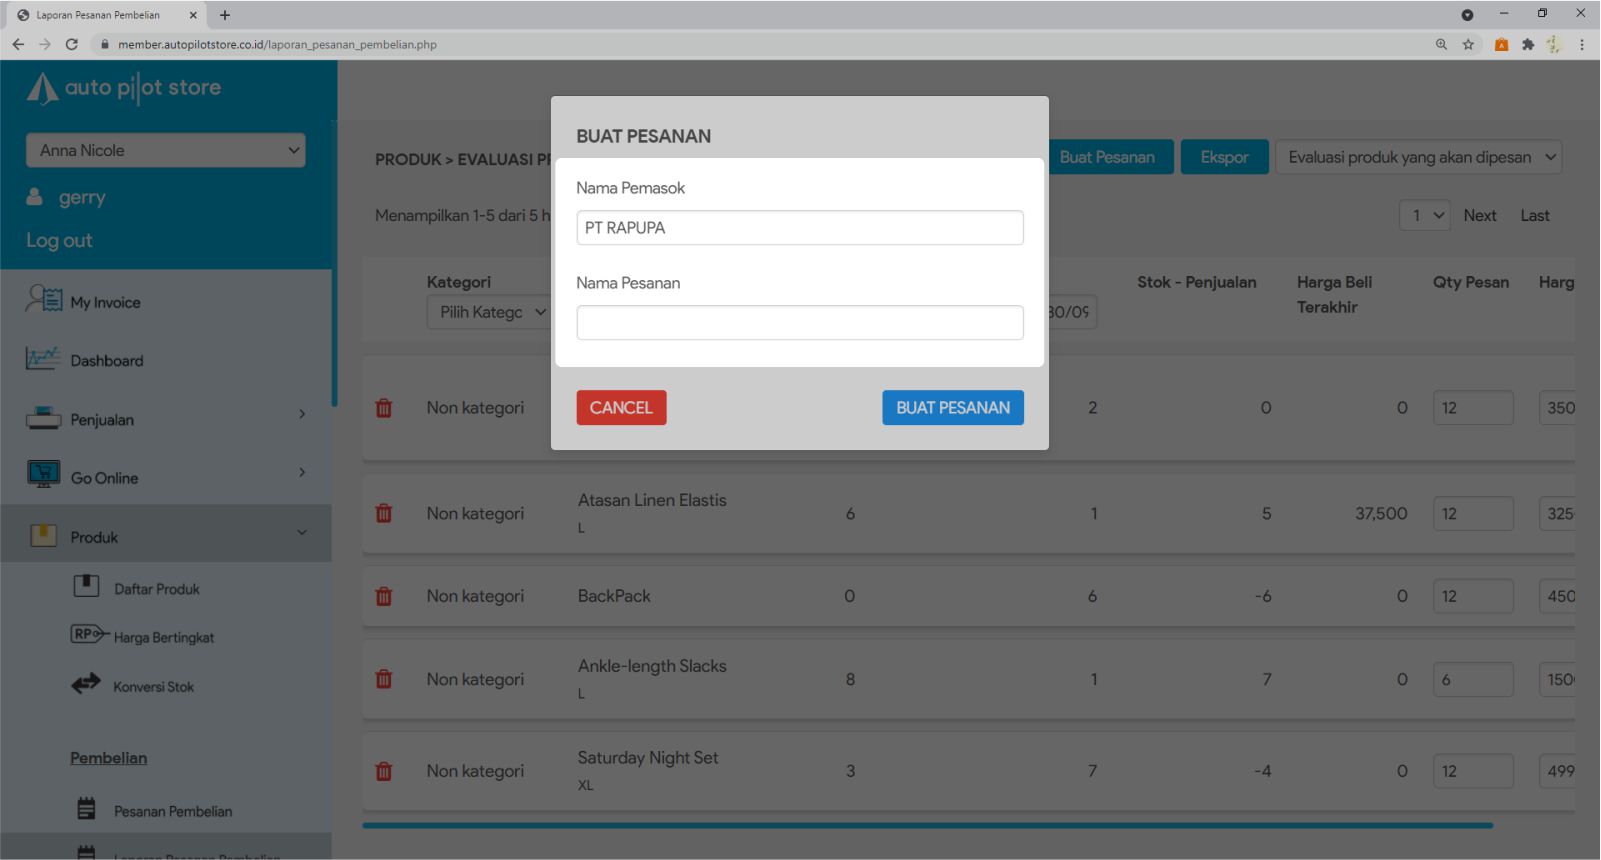Click the Log out link
This screenshot has height=860, width=1601.
tap(59, 241)
